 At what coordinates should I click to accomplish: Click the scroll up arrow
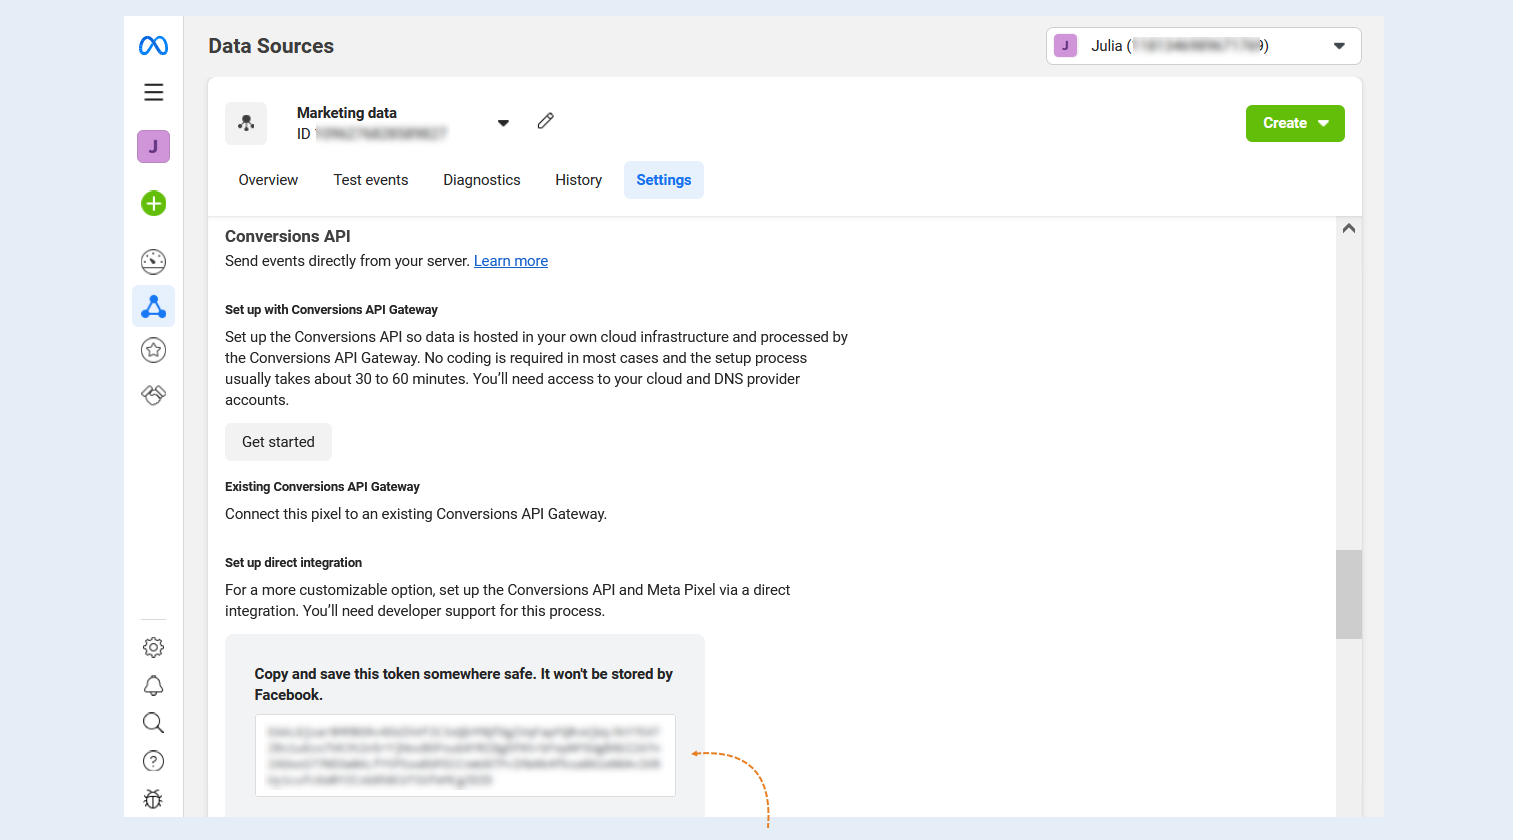pyautogui.click(x=1349, y=228)
